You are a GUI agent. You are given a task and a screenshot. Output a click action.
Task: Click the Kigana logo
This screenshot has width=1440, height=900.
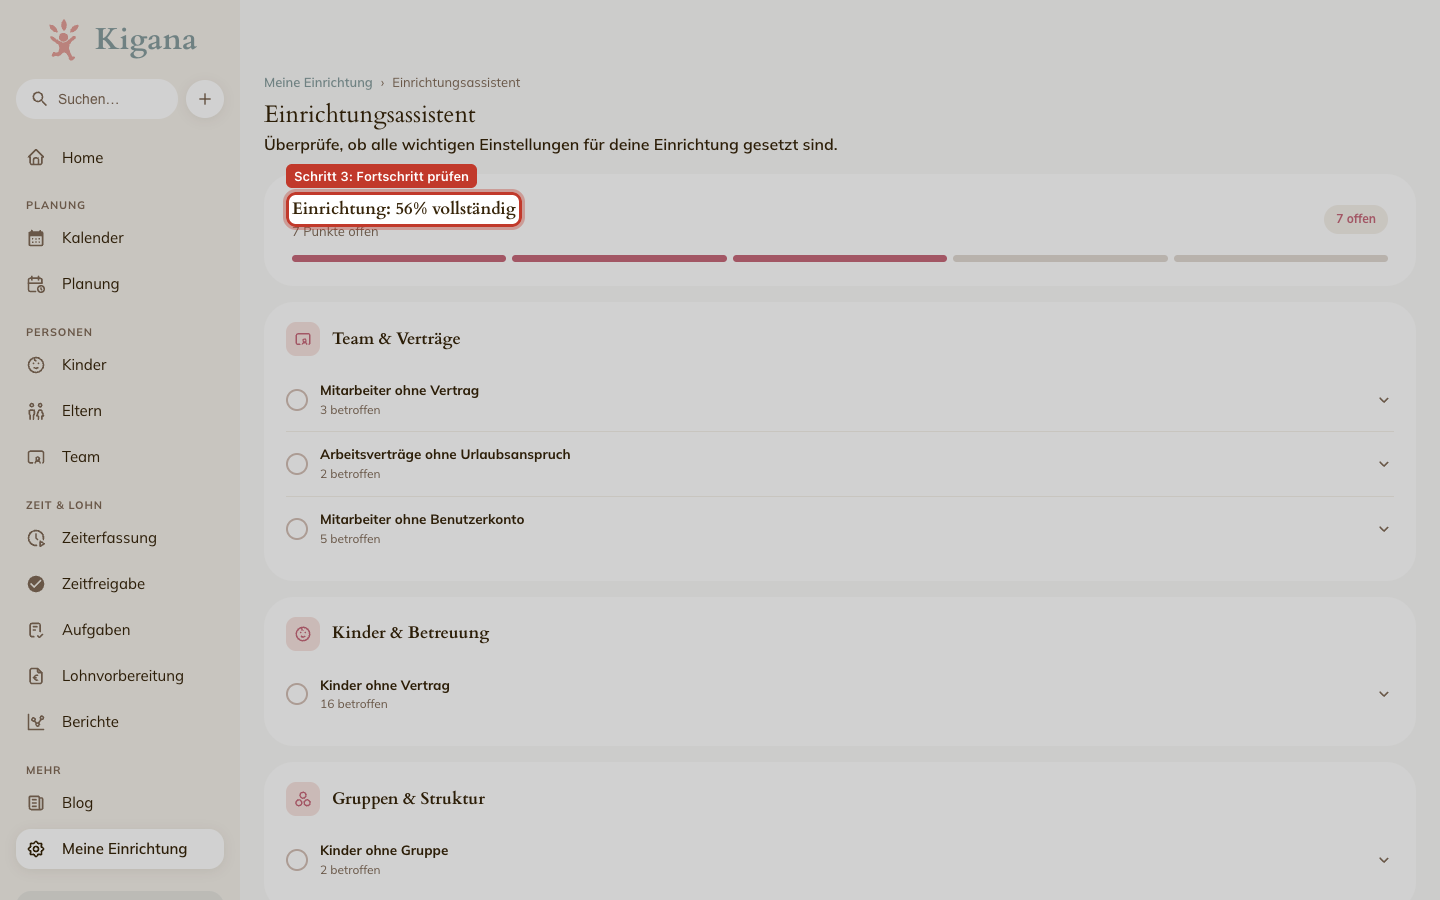(122, 40)
